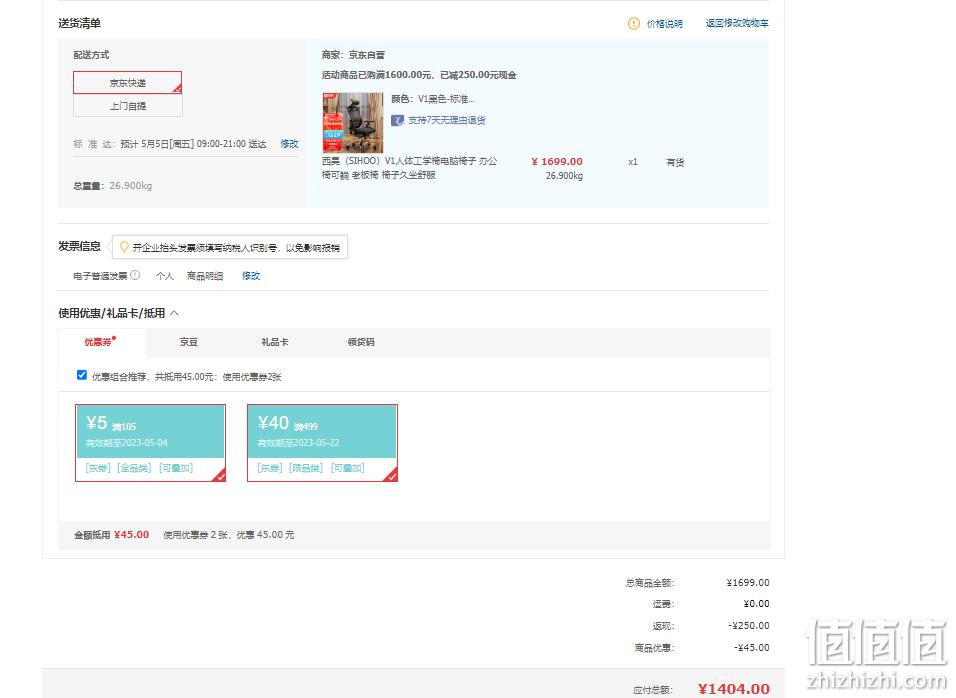This screenshot has width=956, height=698.
Task: Switch to the 京豆 tab
Action: tap(188, 342)
